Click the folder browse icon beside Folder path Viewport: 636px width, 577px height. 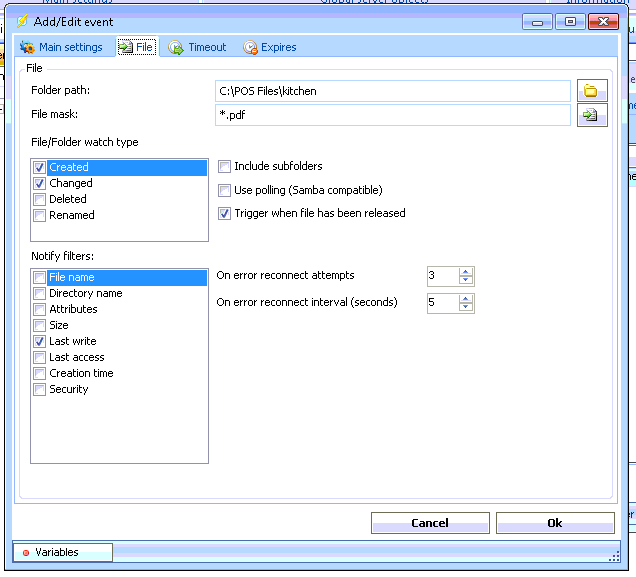(x=591, y=91)
